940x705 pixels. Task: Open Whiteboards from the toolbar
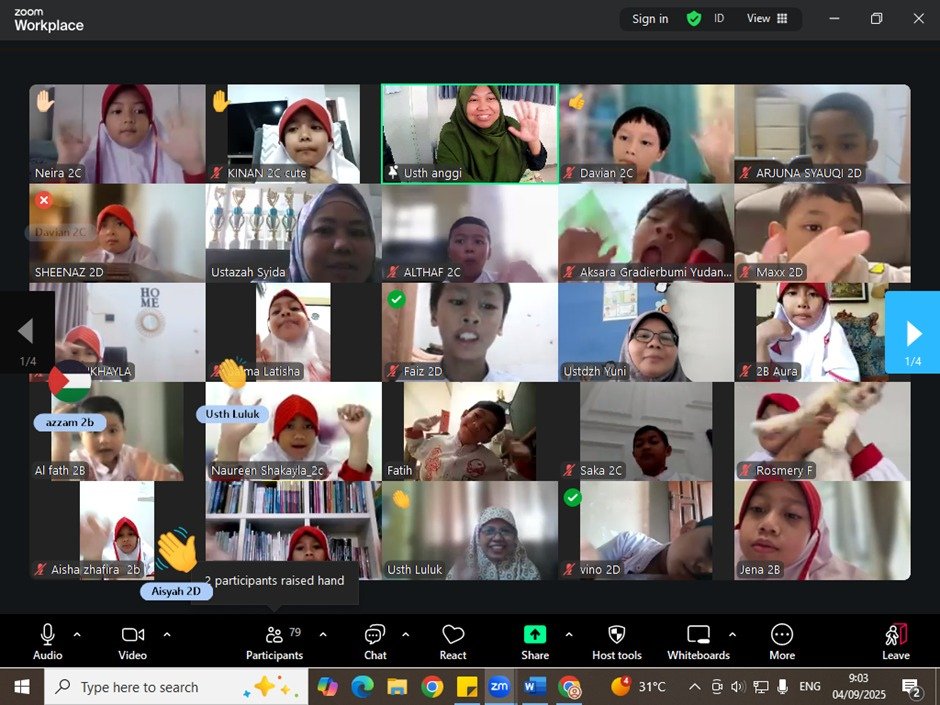point(698,641)
